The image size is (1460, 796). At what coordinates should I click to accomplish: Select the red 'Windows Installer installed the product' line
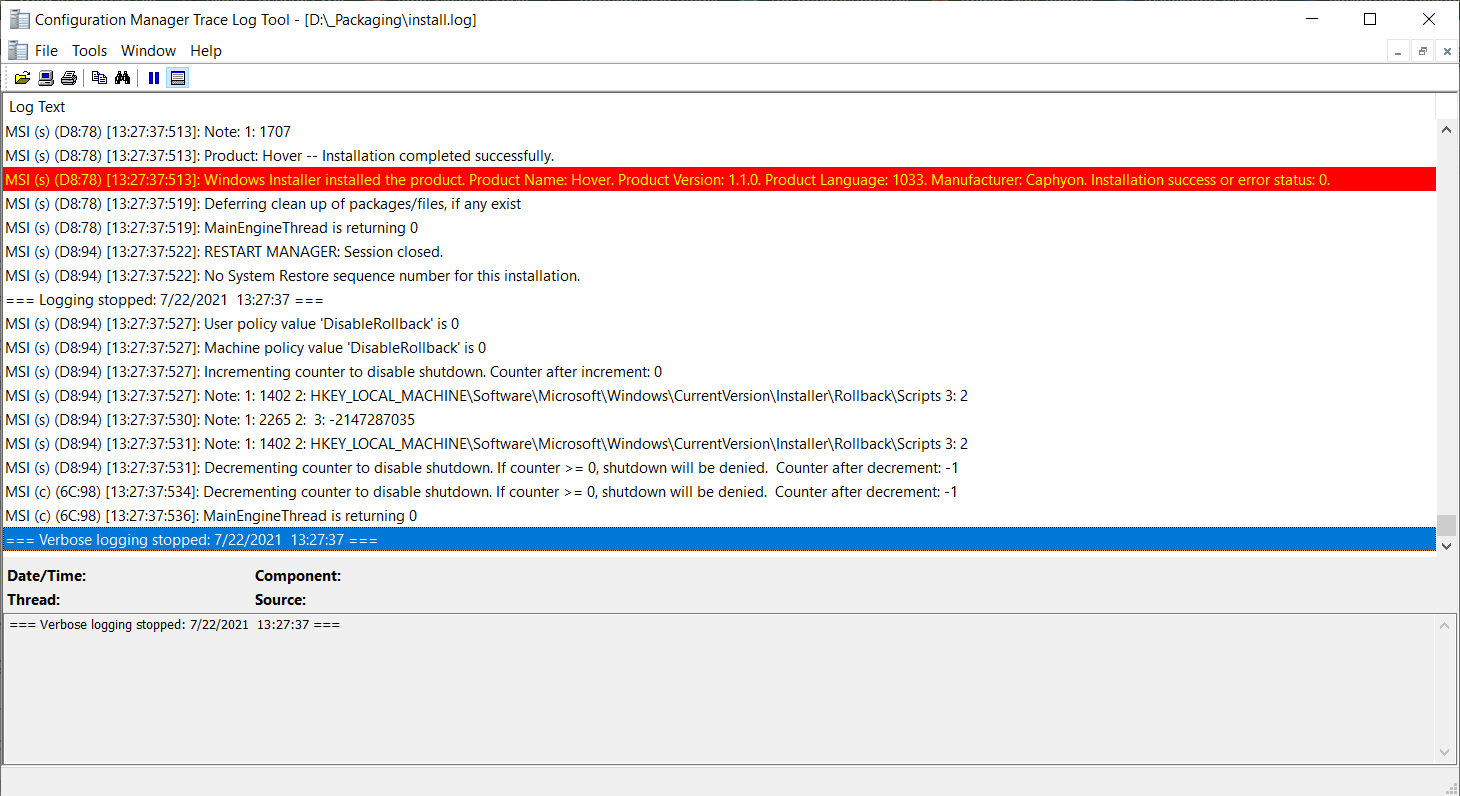719,180
